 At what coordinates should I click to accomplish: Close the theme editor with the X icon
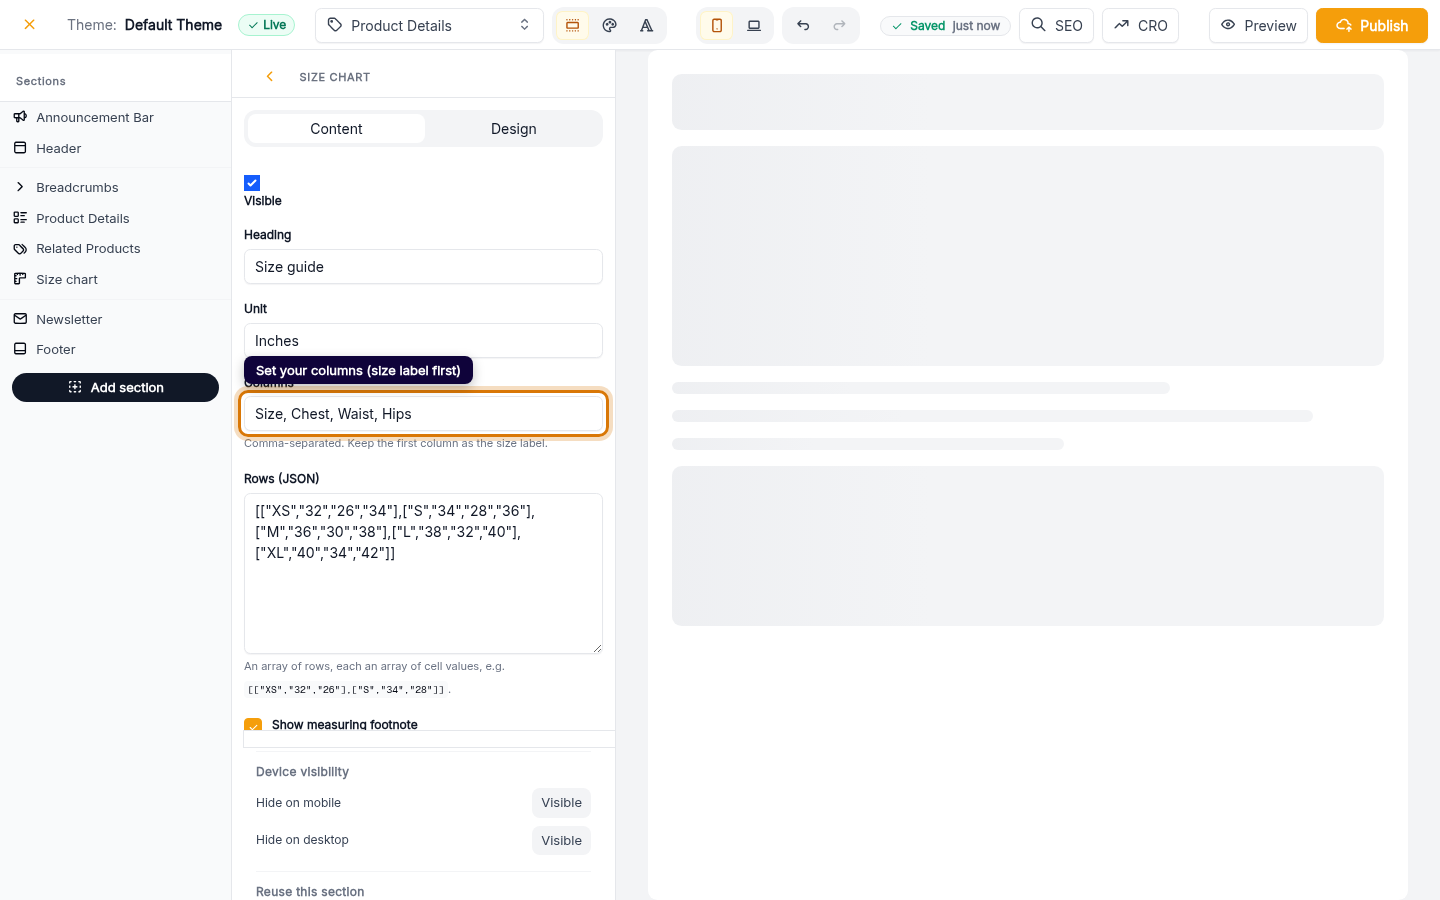[30, 25]
